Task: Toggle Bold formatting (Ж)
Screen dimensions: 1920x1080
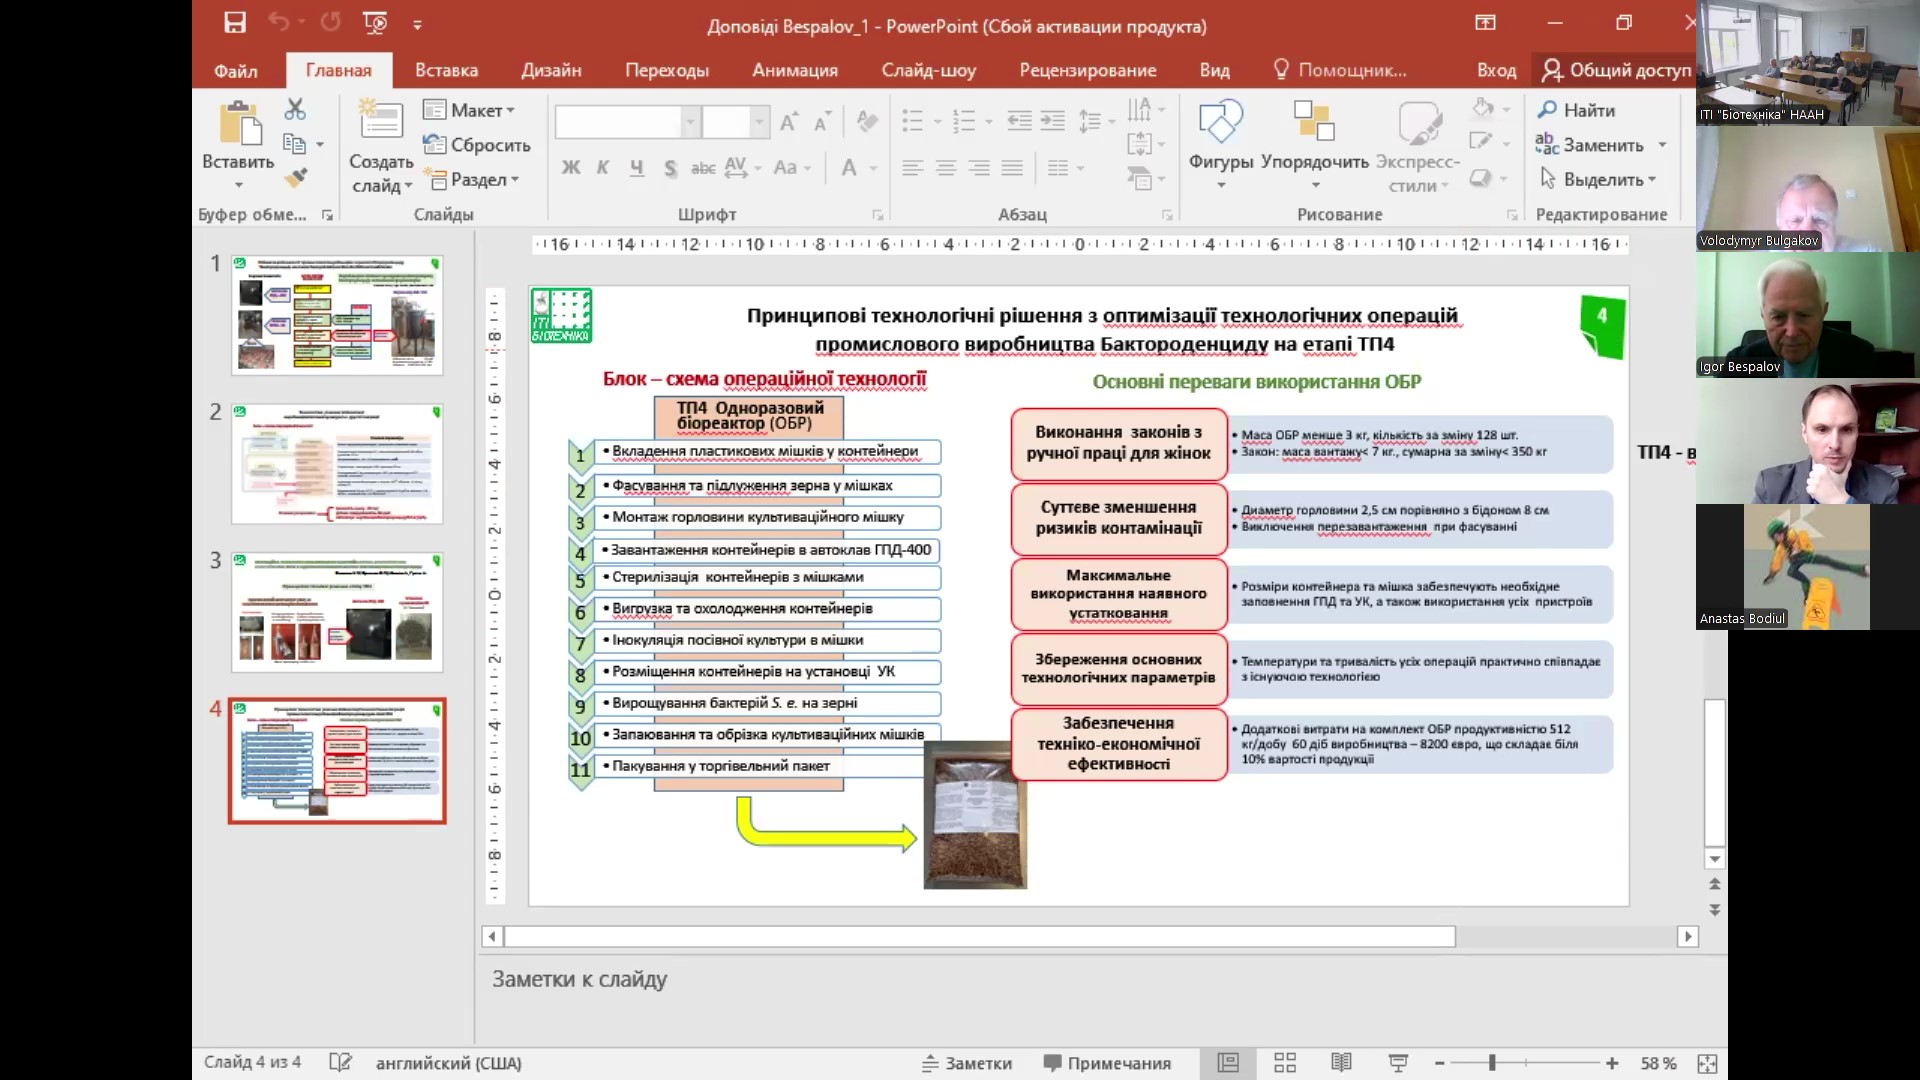Action: [x=571, y=167]
